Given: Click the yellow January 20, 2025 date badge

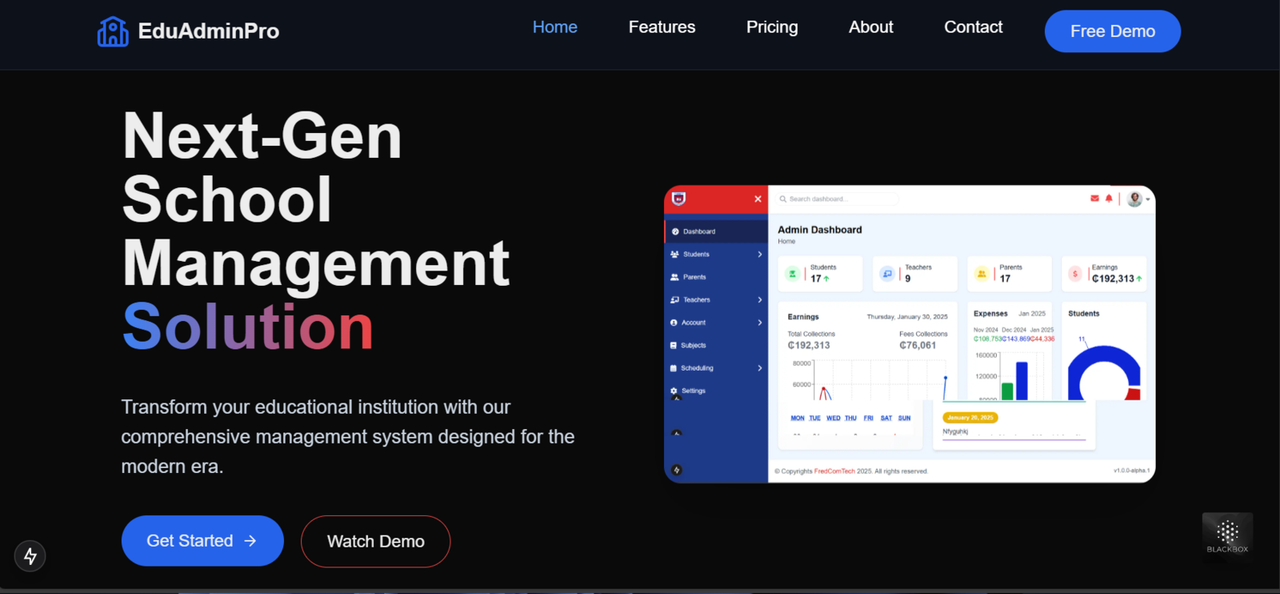Looking at the screenshot, I should [970, 417].
